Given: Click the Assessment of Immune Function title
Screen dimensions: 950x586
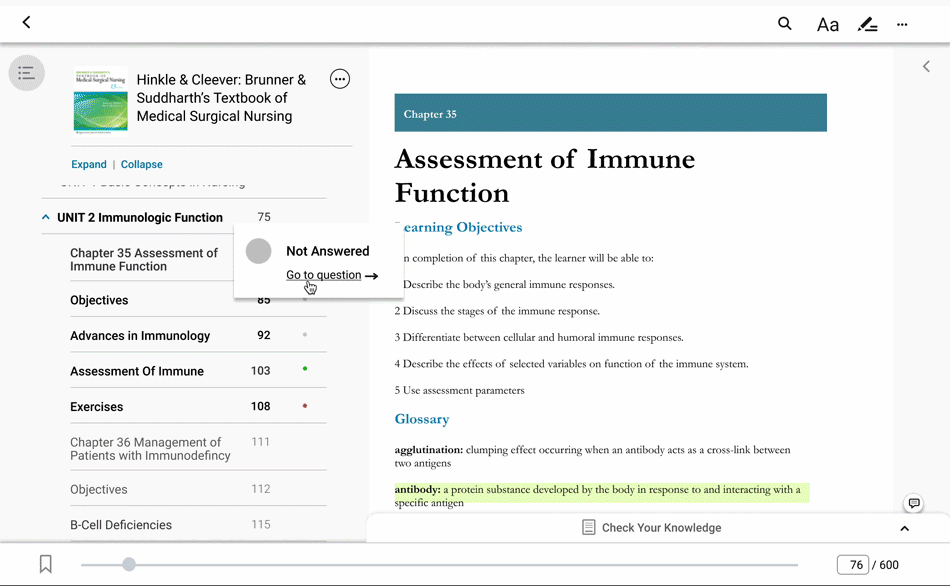Looking at the screenshot, I should coord(545,176).
